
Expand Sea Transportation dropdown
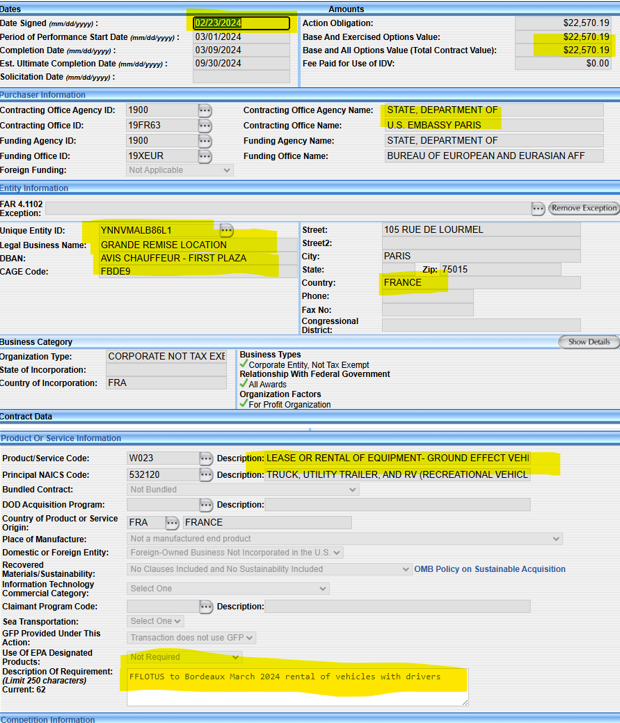pos(155,621)
